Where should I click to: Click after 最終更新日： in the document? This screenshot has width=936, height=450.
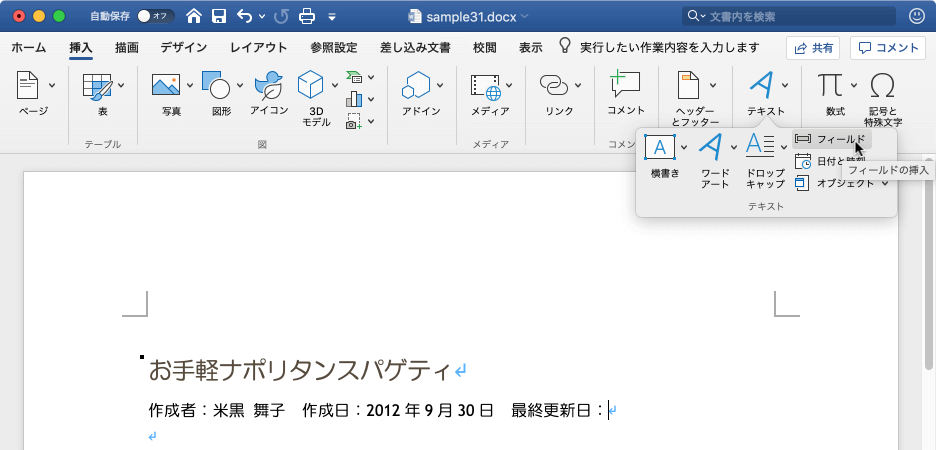(x=608, y=411)
